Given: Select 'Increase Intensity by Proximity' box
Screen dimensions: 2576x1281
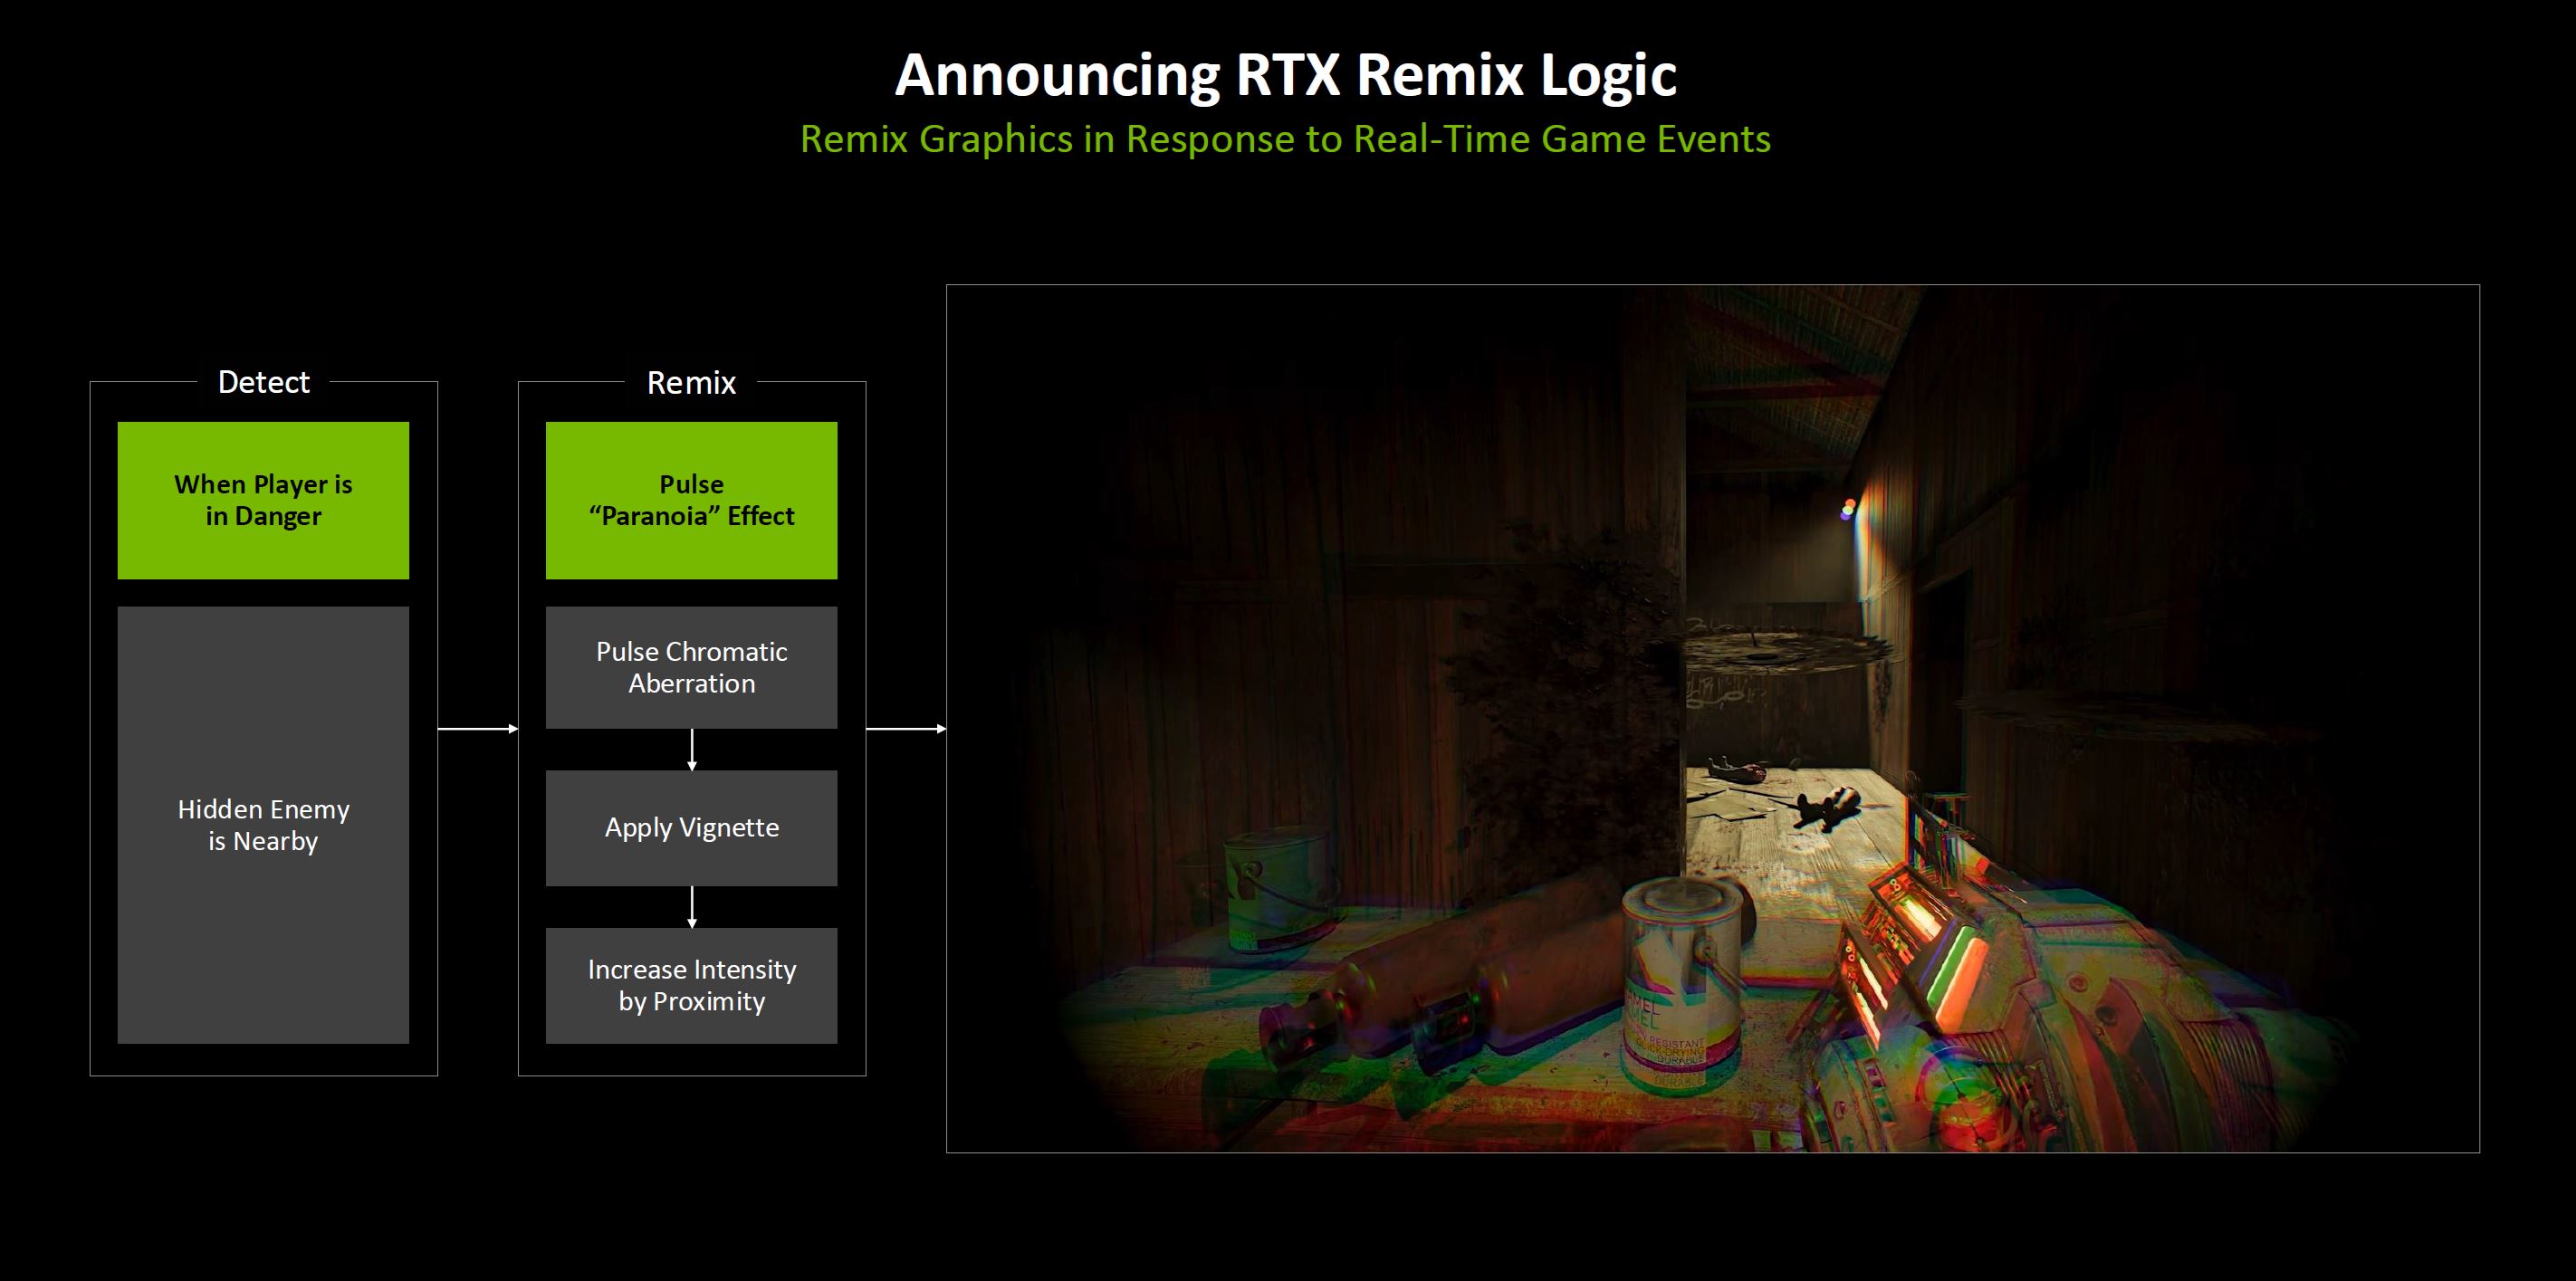Looking at the screenshot, I should coord(691,985).
